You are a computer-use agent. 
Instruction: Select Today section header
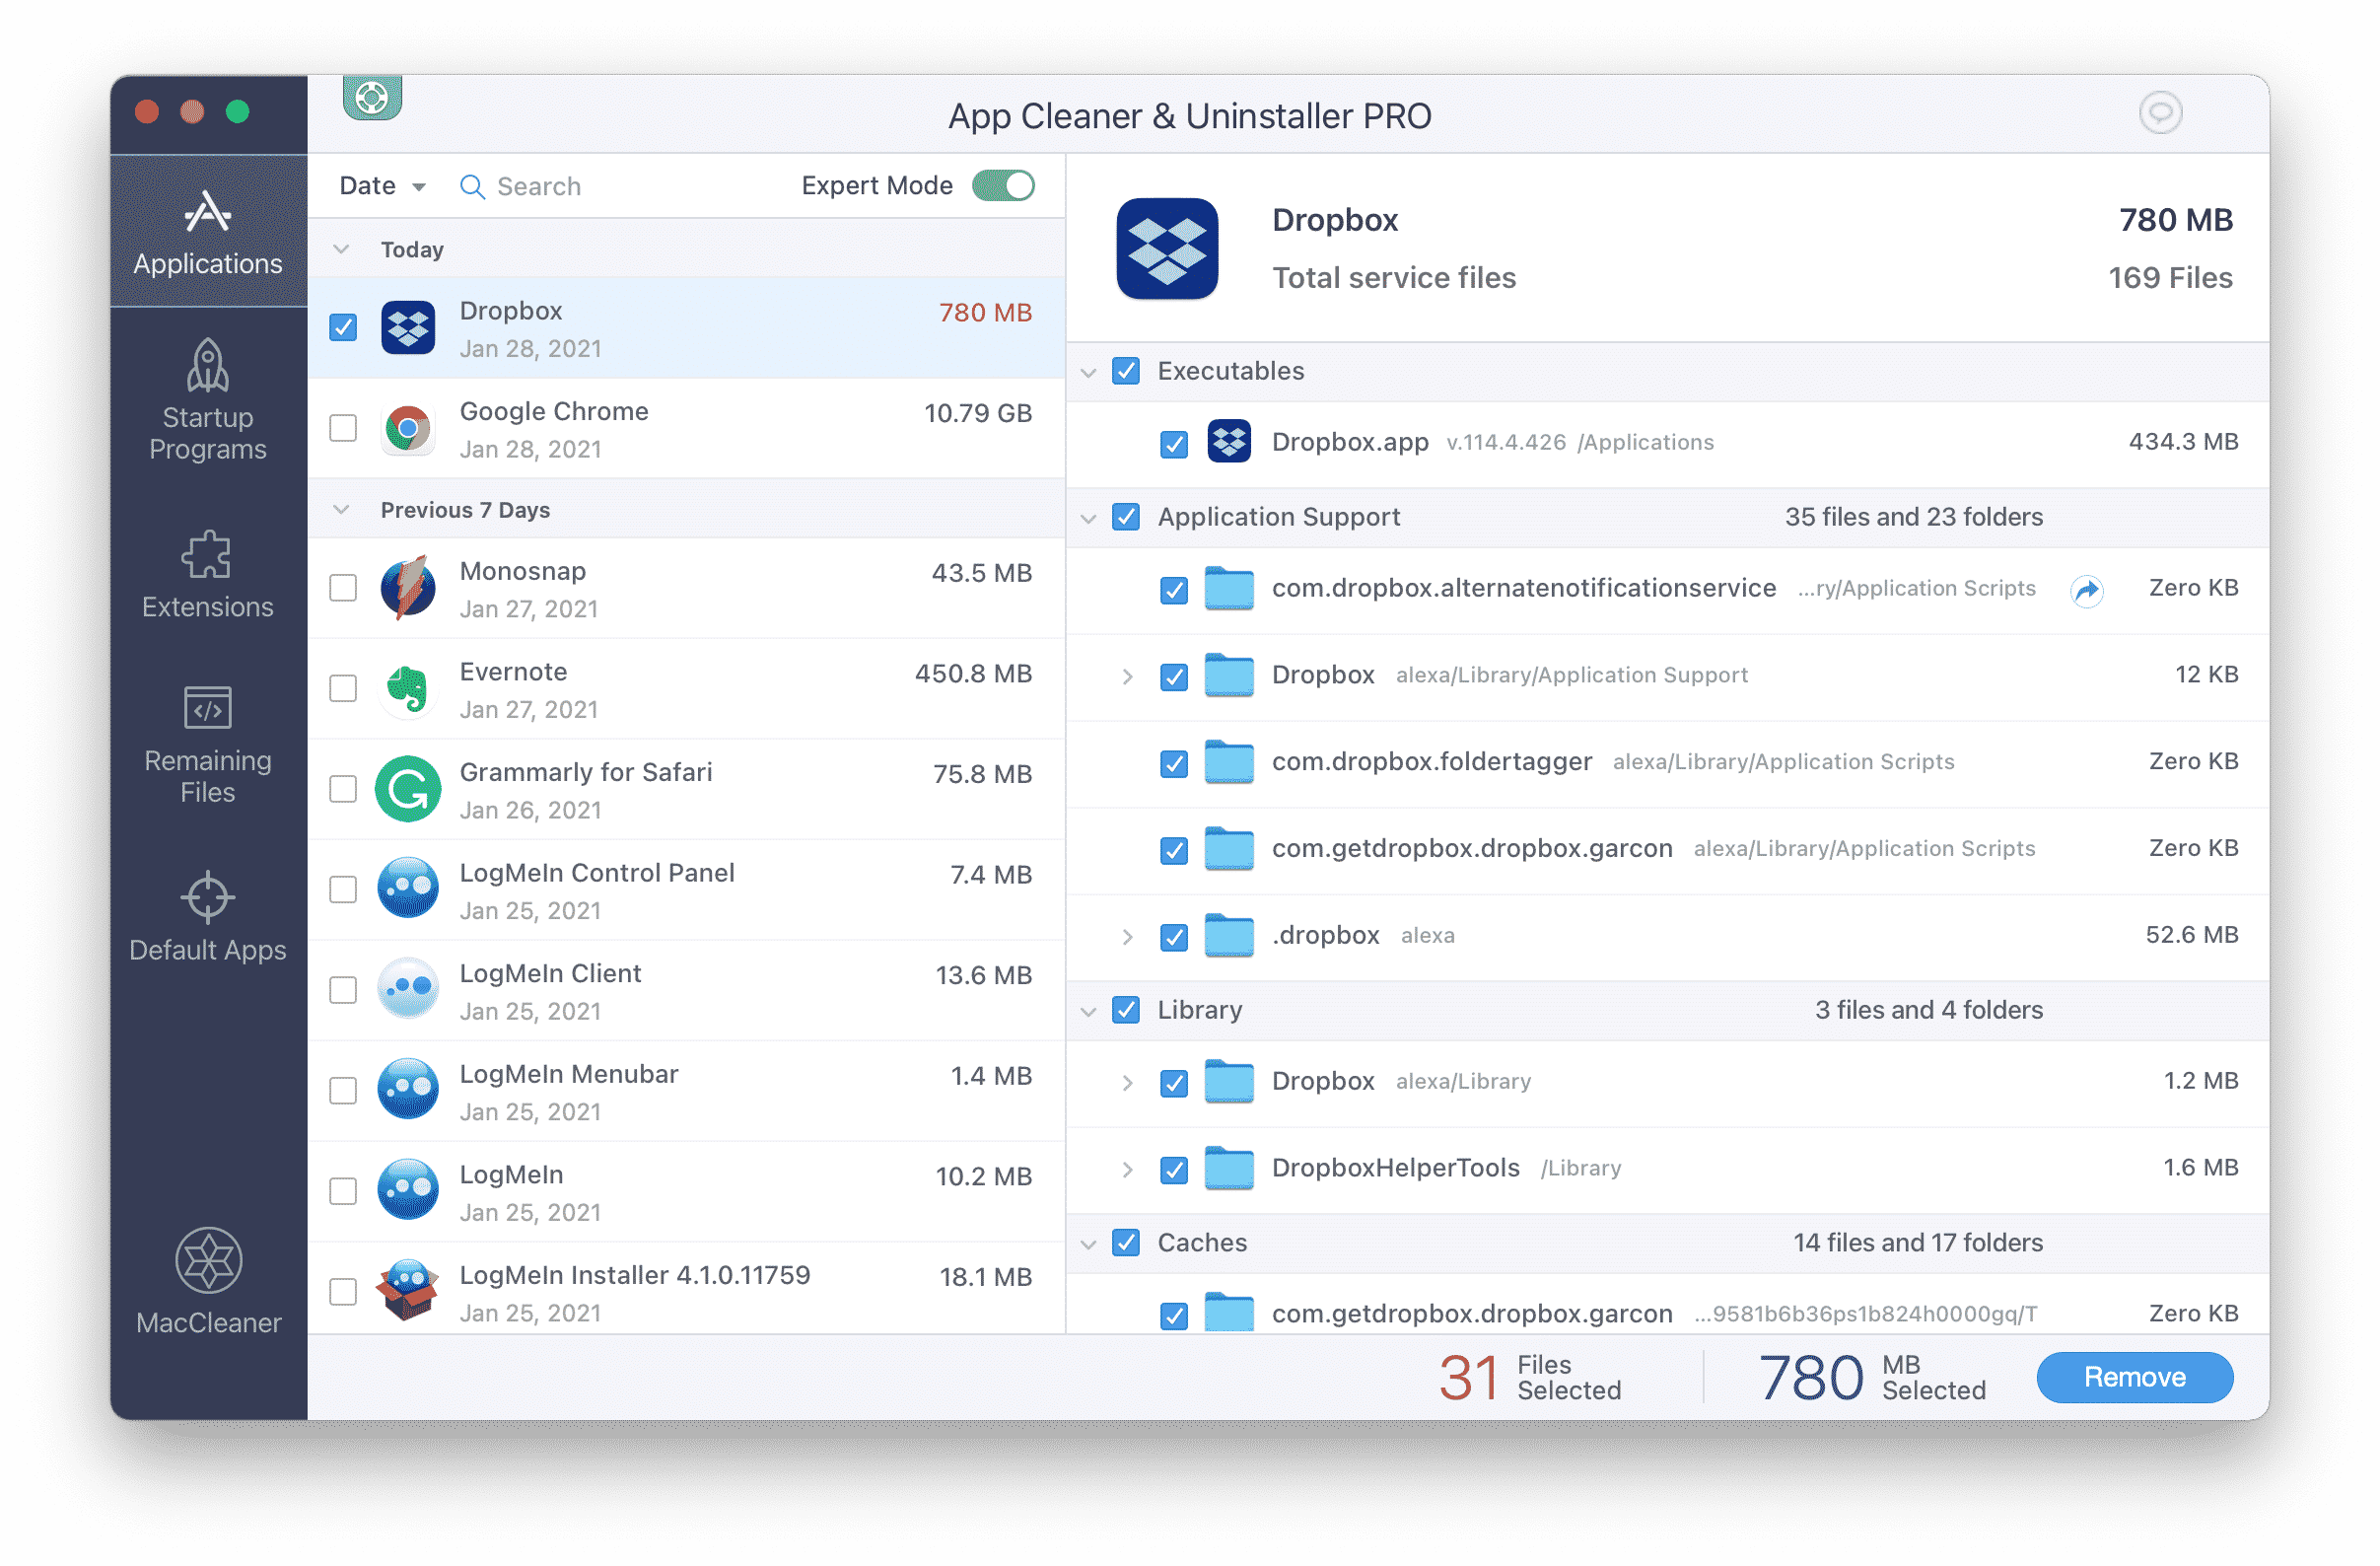pyautogui.click(x=414, y=249)
